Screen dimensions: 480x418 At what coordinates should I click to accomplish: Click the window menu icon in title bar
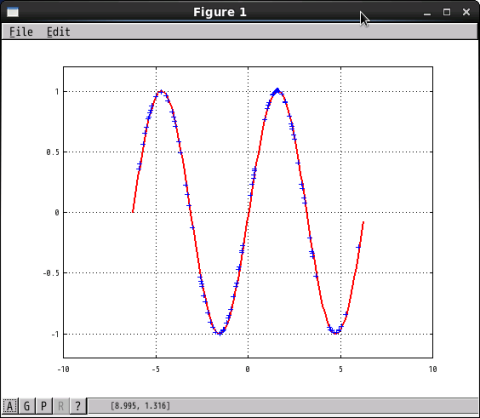click(x=13, y=12)
